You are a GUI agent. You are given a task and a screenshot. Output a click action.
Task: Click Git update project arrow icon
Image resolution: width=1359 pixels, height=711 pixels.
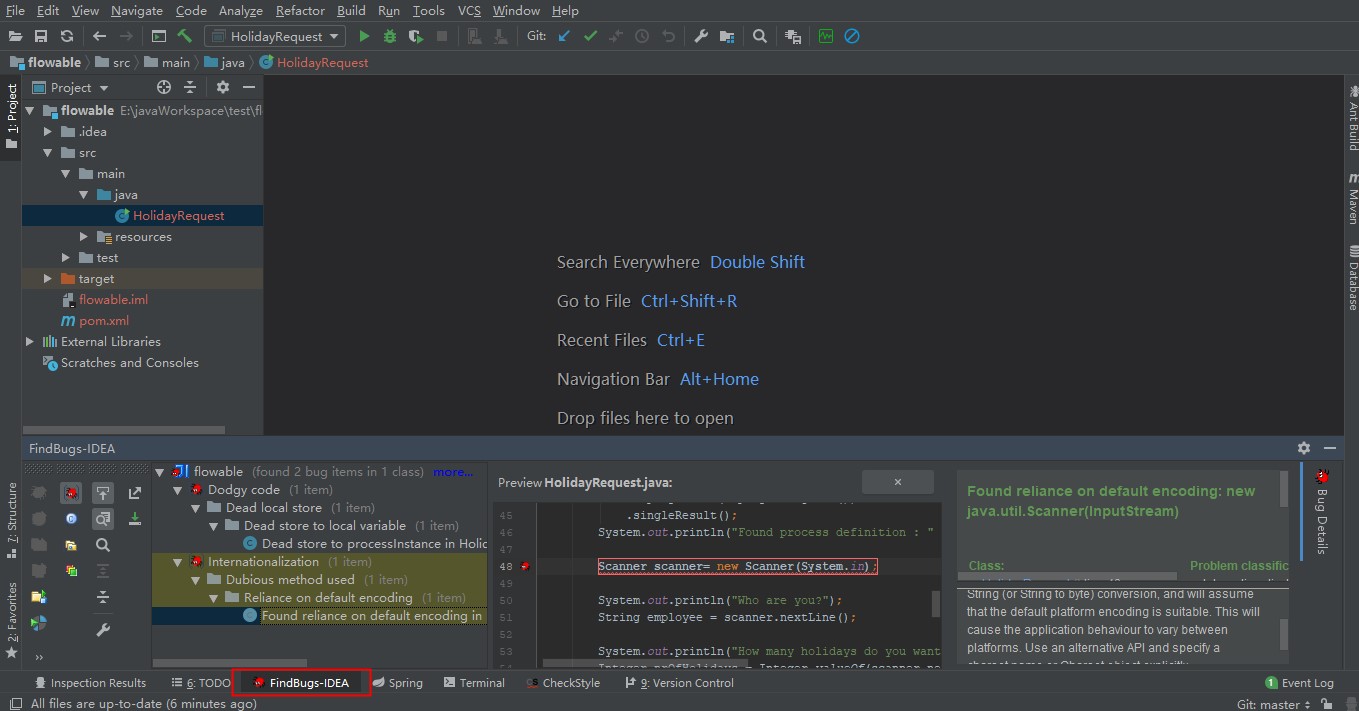coord(564,36)
